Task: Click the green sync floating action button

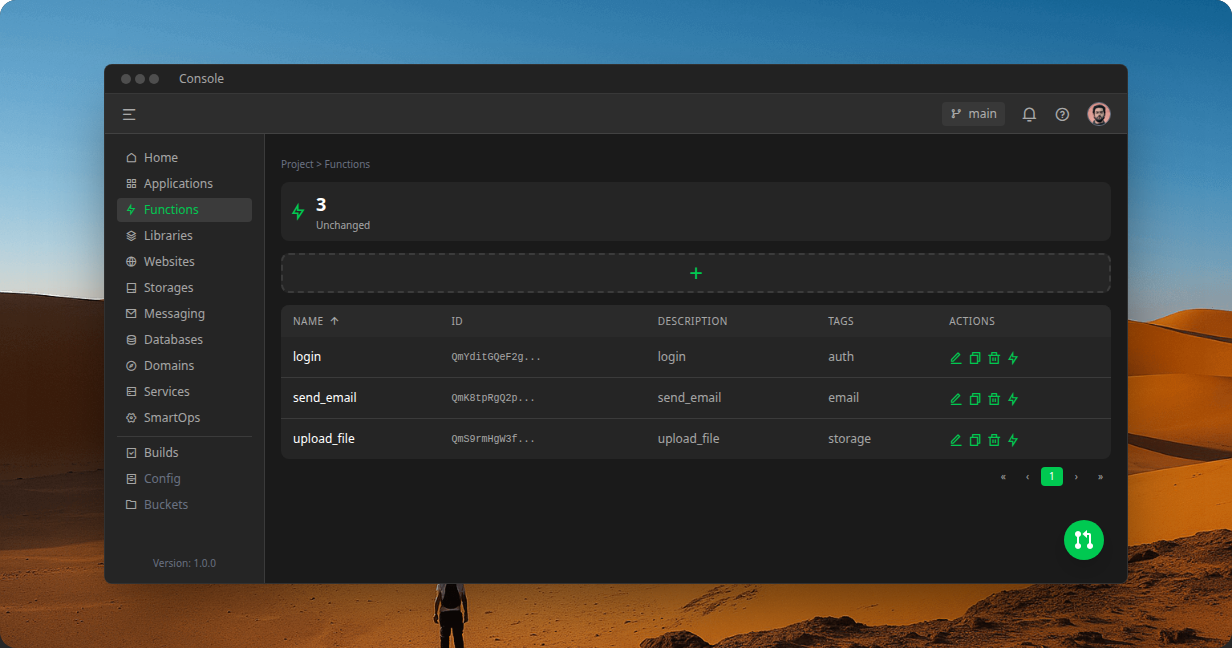Action: (x=1084, y=540)
